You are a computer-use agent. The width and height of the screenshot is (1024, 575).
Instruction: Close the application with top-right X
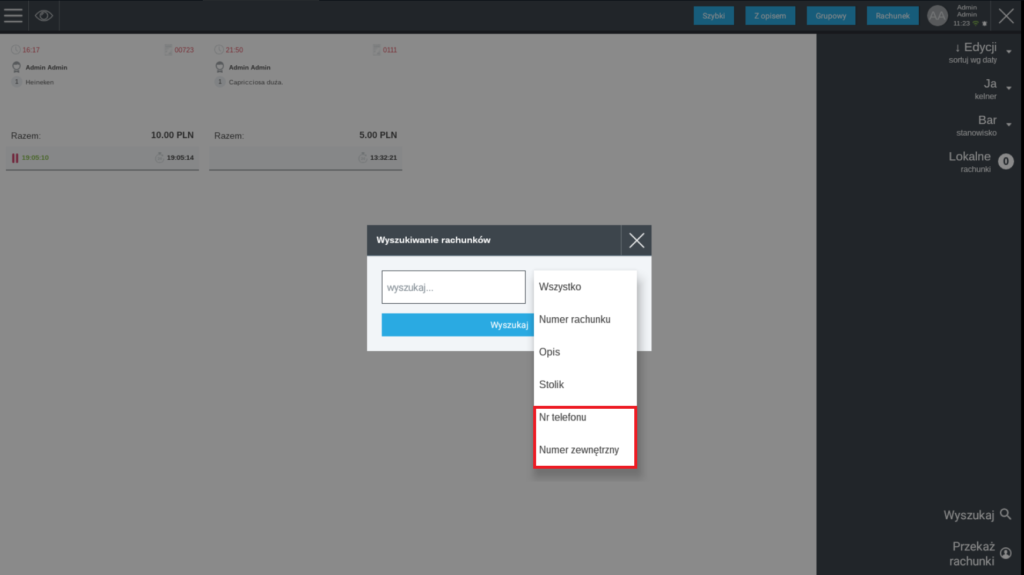point(1006,16)
